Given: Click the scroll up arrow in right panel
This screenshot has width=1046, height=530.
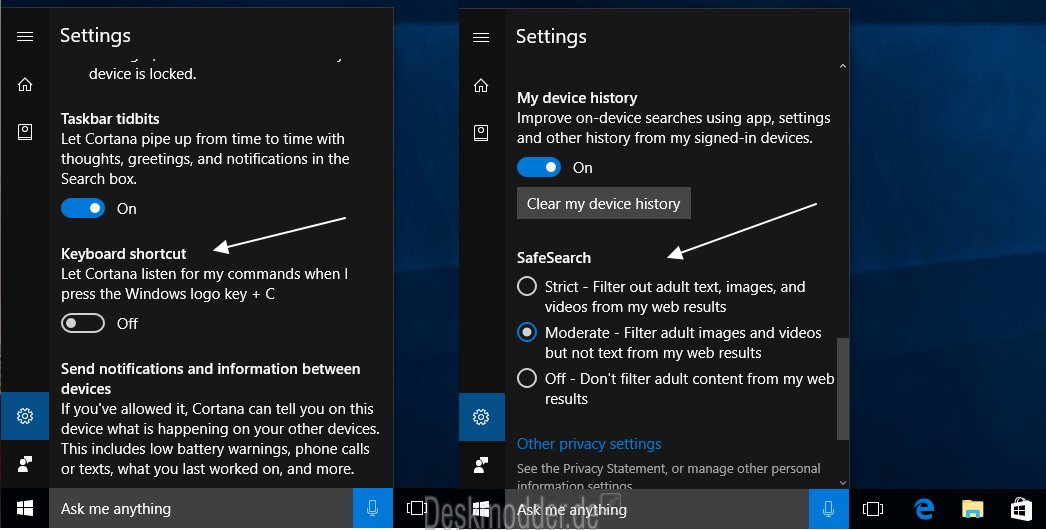Looking at the screenshot, I should (x=843, y=66).
